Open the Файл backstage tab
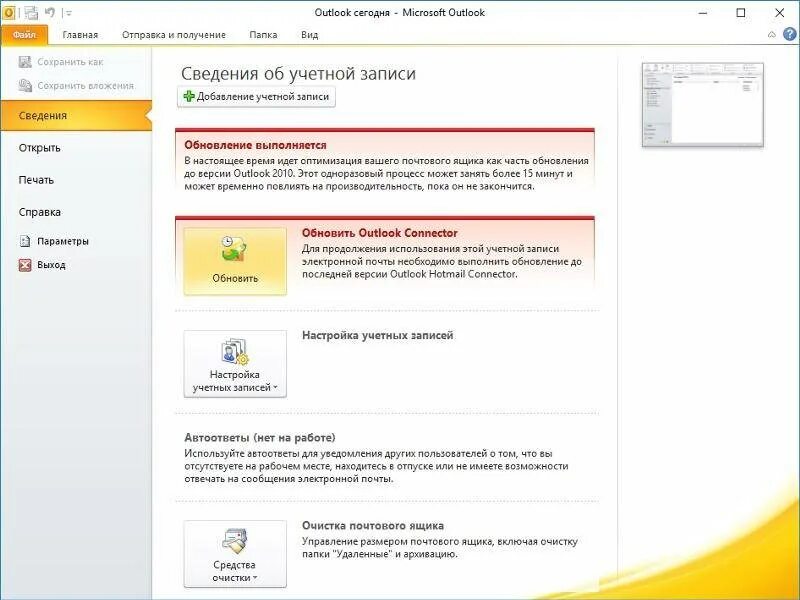The image size is (800, 600). tap(24, 35)
